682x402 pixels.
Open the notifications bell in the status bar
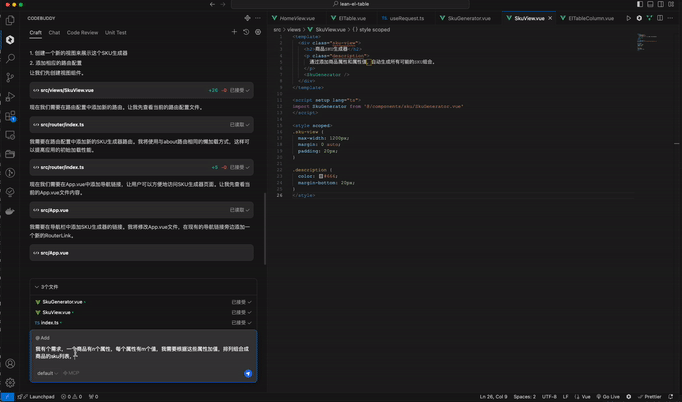pyautogui.click(x=671, y=397)
